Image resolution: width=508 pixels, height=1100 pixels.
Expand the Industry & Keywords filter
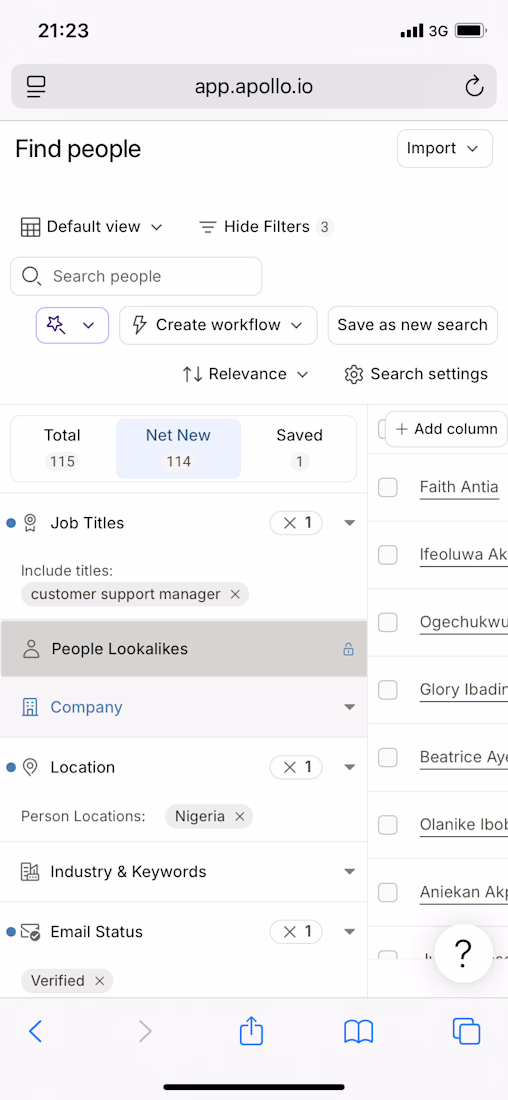[184, 872]
